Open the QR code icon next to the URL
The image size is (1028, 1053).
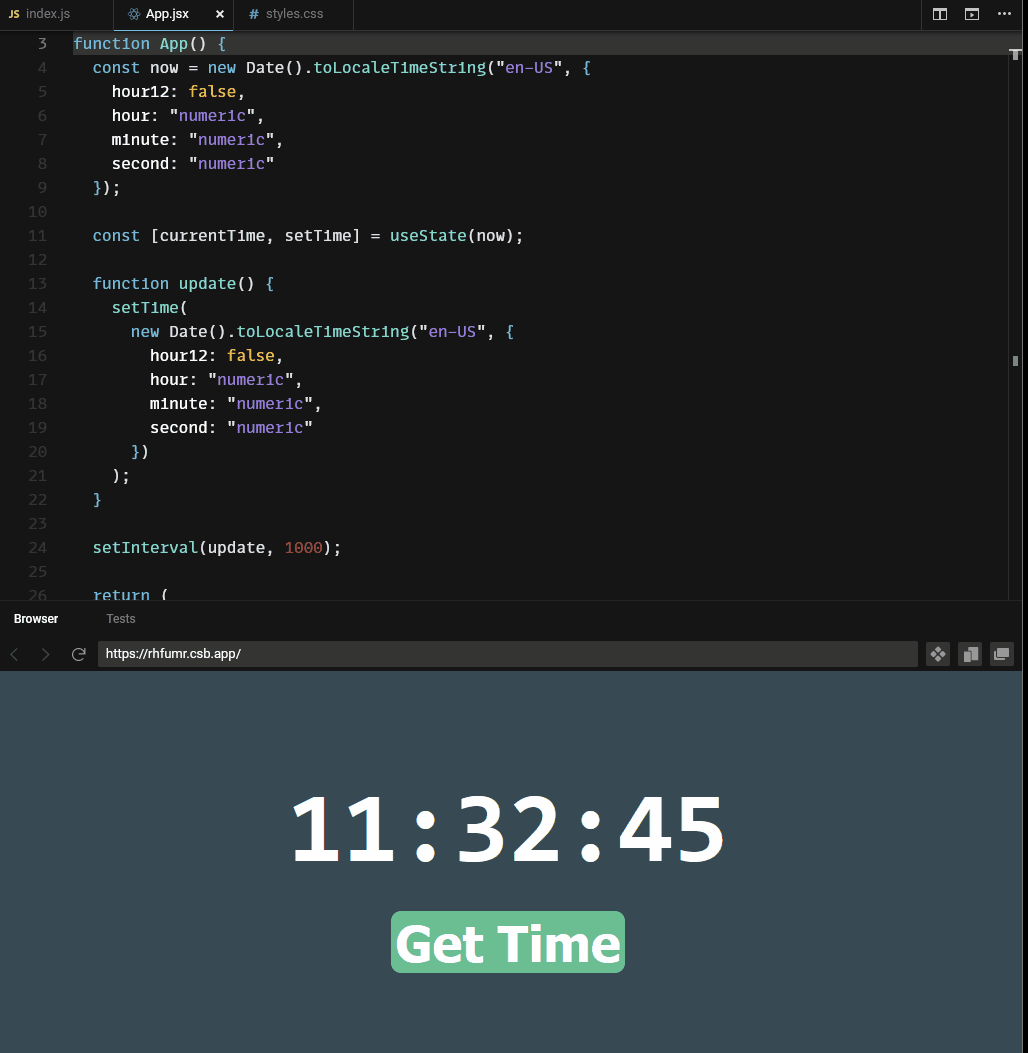937,654
